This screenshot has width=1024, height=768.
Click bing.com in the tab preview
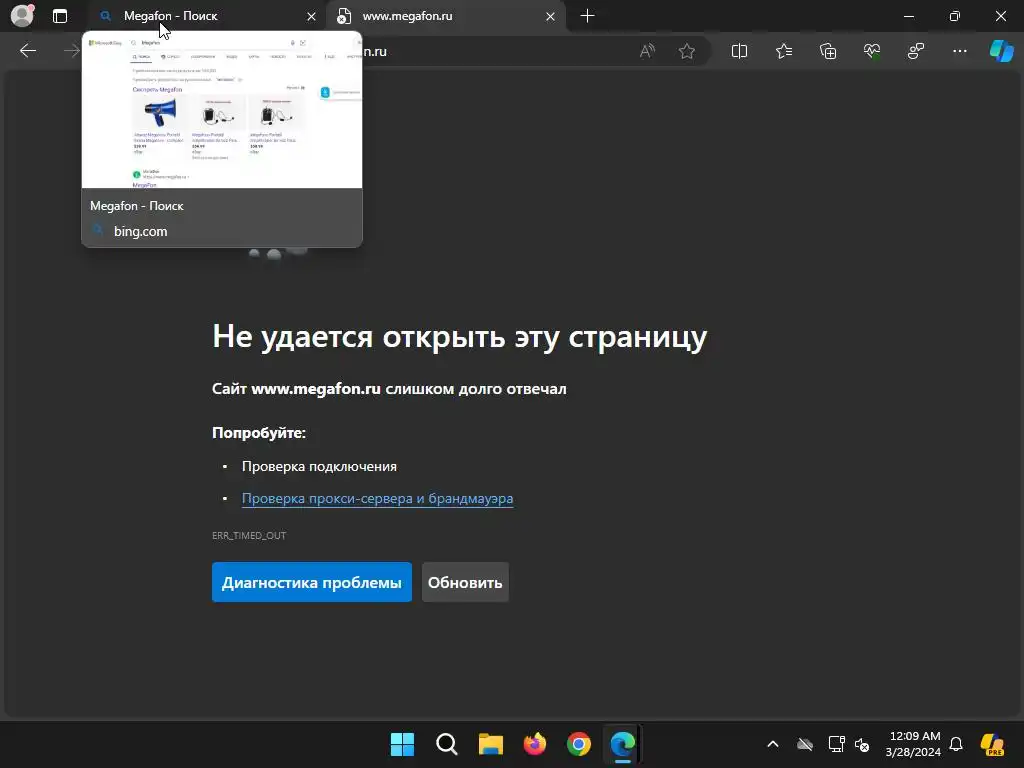(x=140, y=231)
